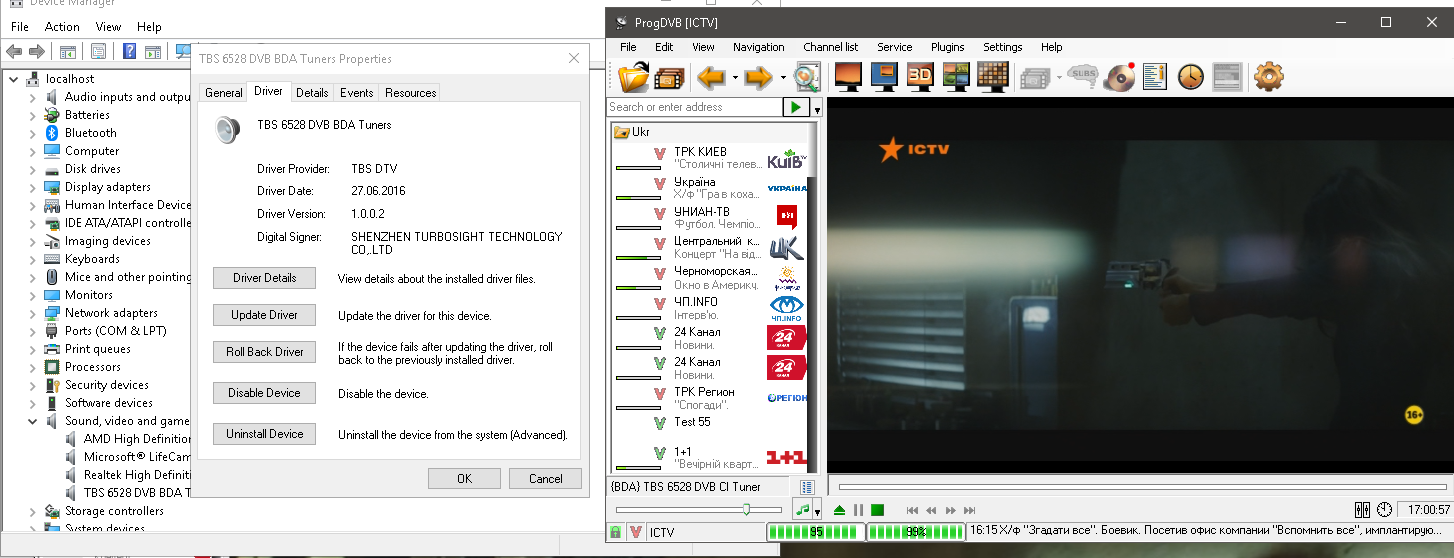Switch to the Resources tab in TBS Properties
Viewport: 1454px width, 558px height.
pos(411,93)
